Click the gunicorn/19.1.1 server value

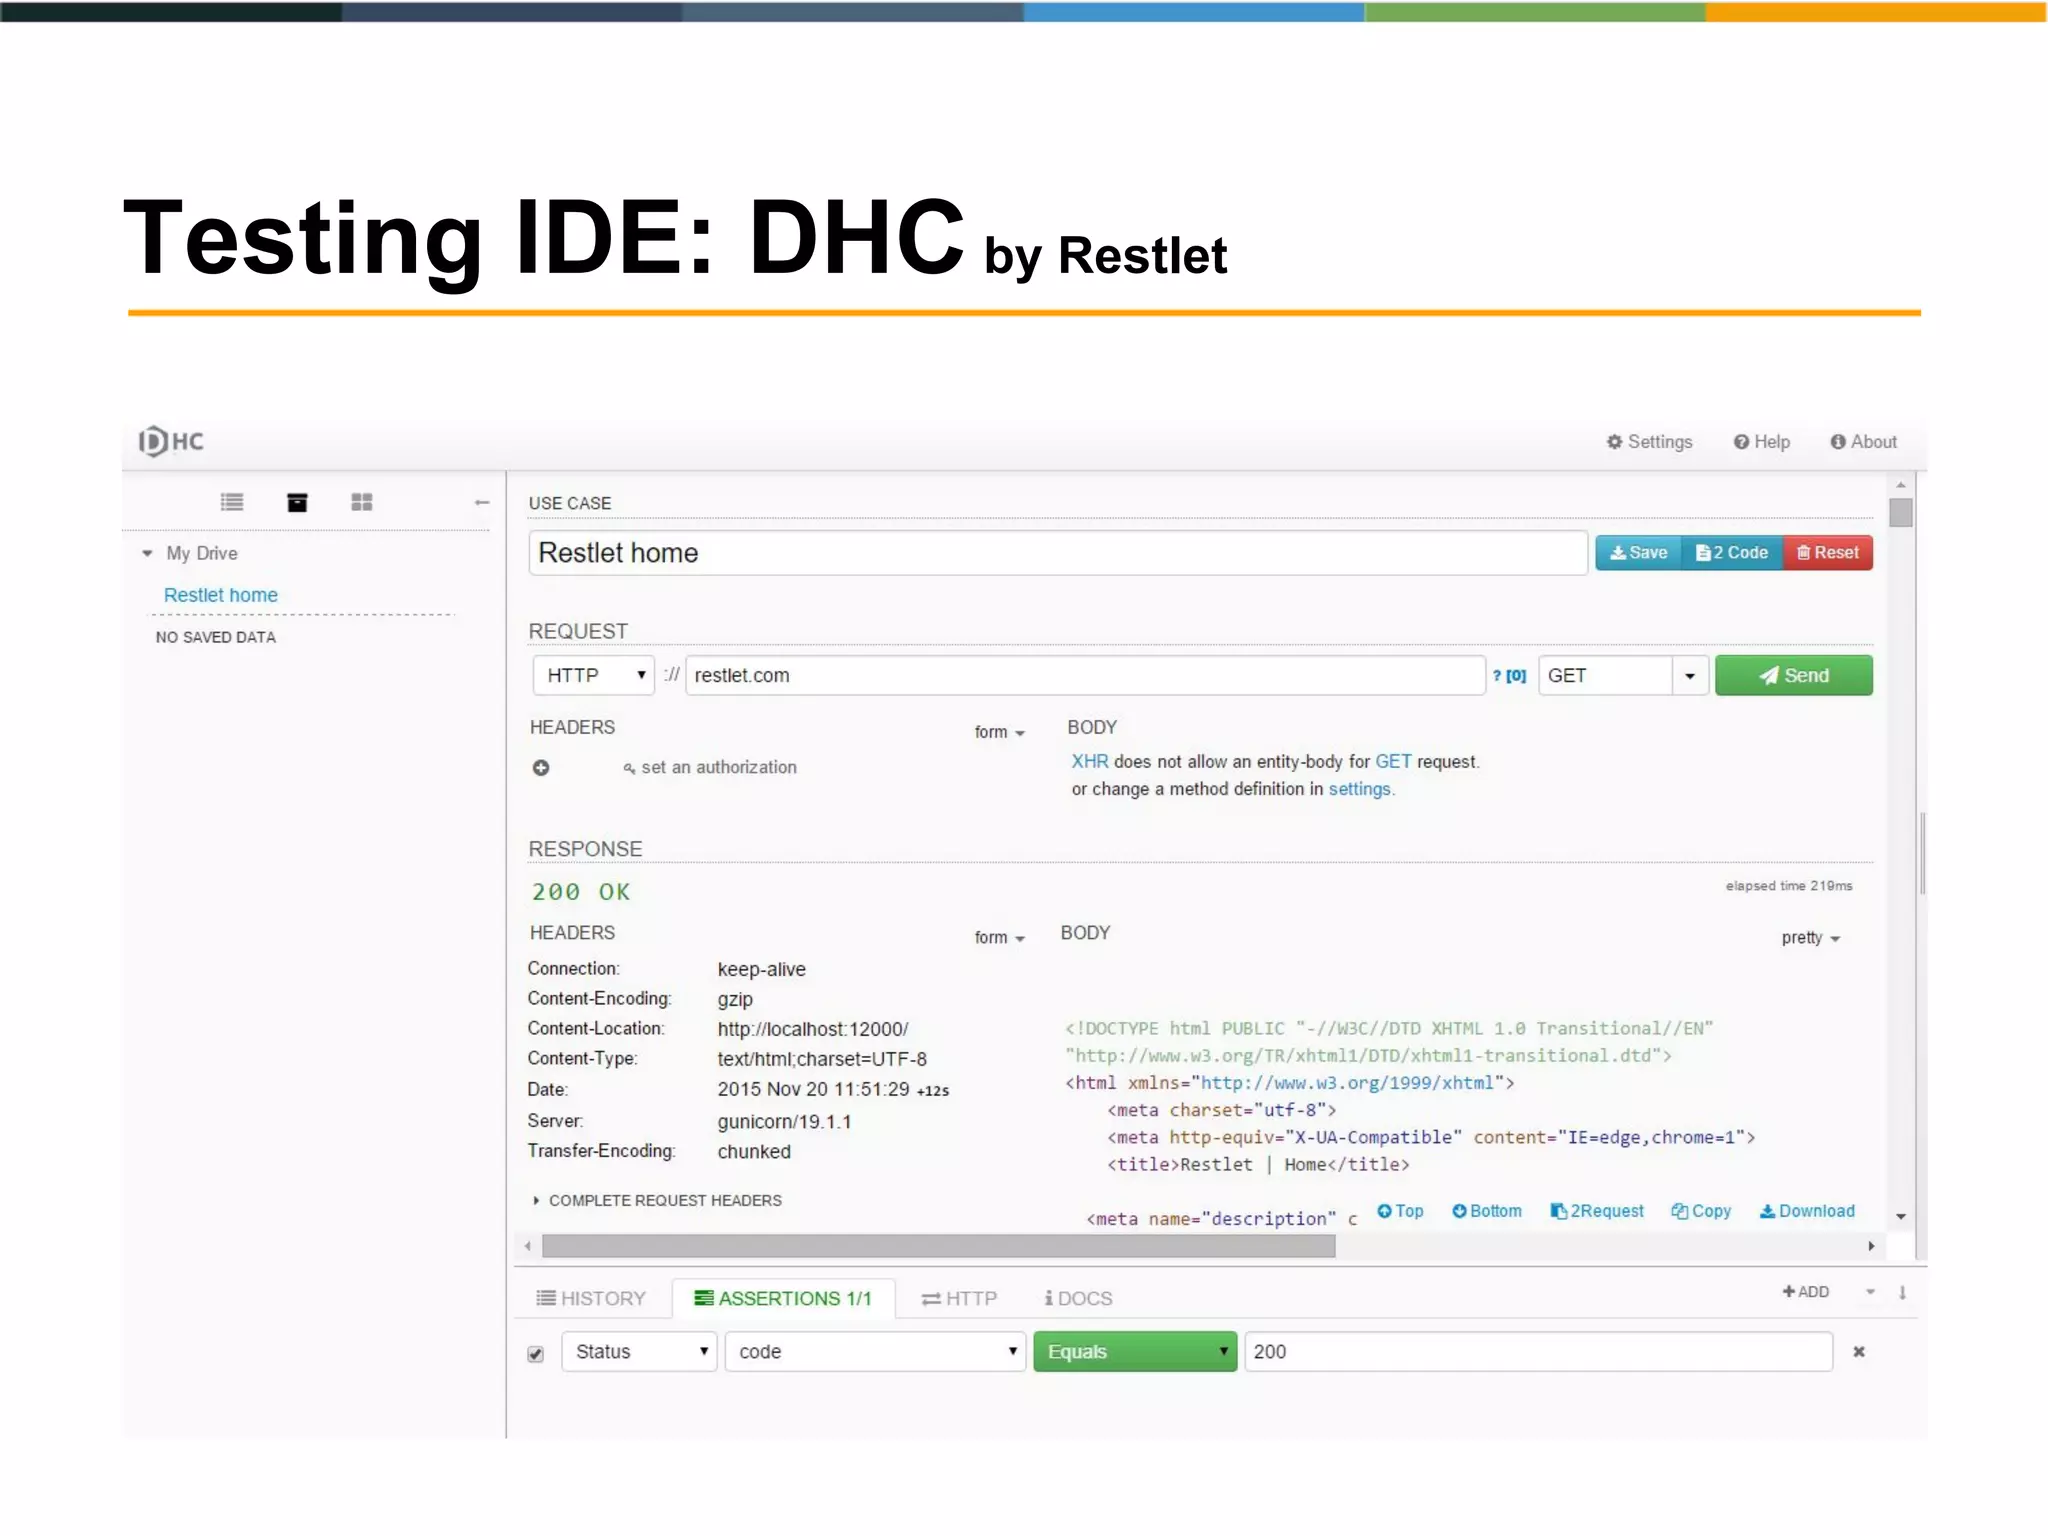[784, 1122]
